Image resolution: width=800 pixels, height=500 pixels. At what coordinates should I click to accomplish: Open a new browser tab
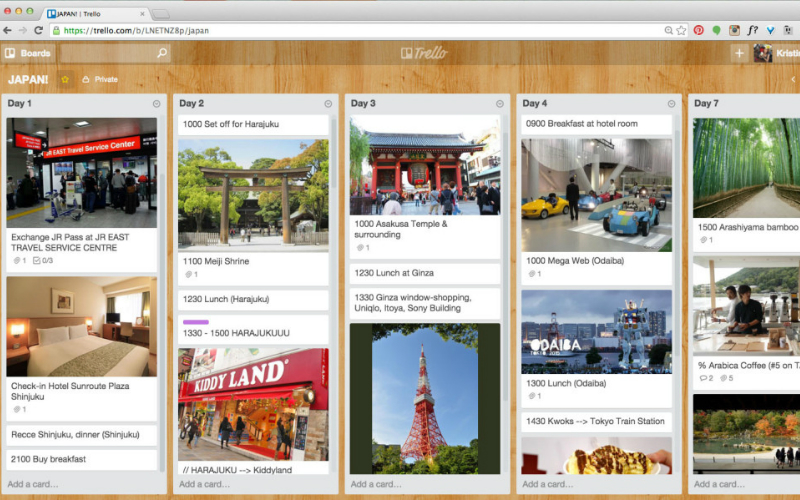coord(161,14)
